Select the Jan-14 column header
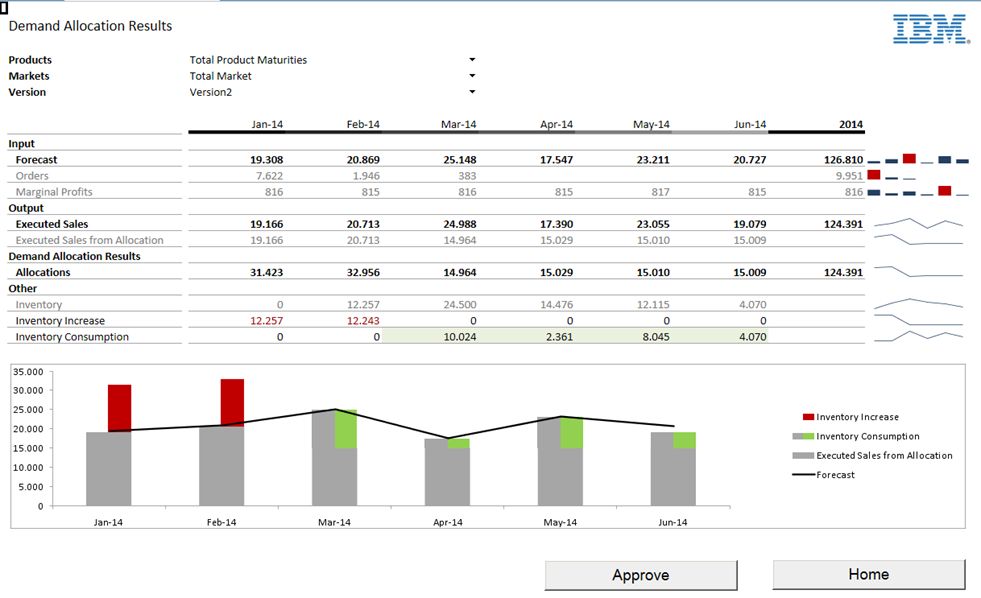 [x=267, y=124]
